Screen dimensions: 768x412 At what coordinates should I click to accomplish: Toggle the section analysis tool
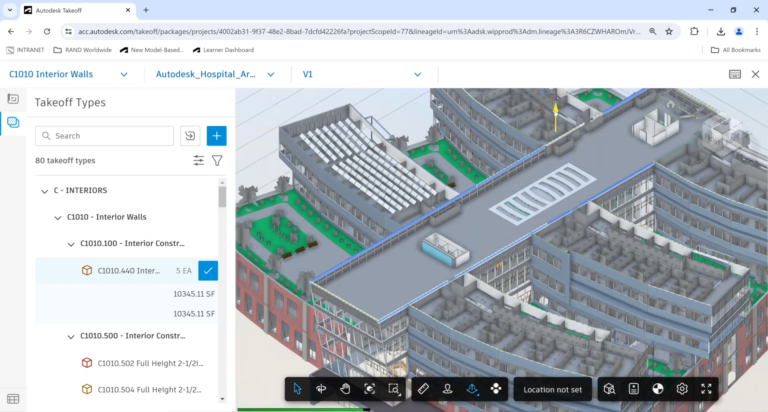[472, 389]
